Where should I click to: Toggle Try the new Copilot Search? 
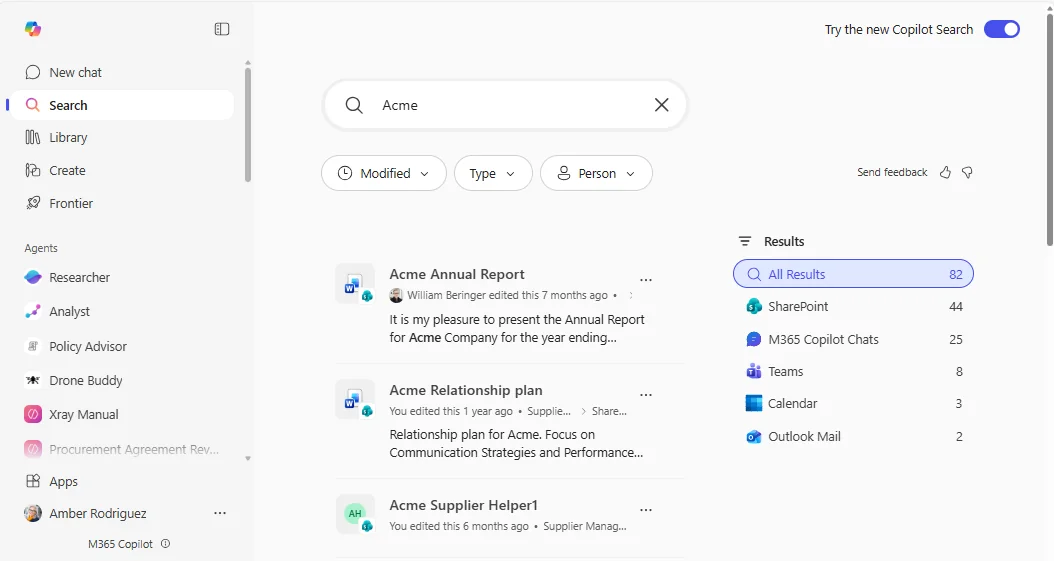(x=1002, y=29)
